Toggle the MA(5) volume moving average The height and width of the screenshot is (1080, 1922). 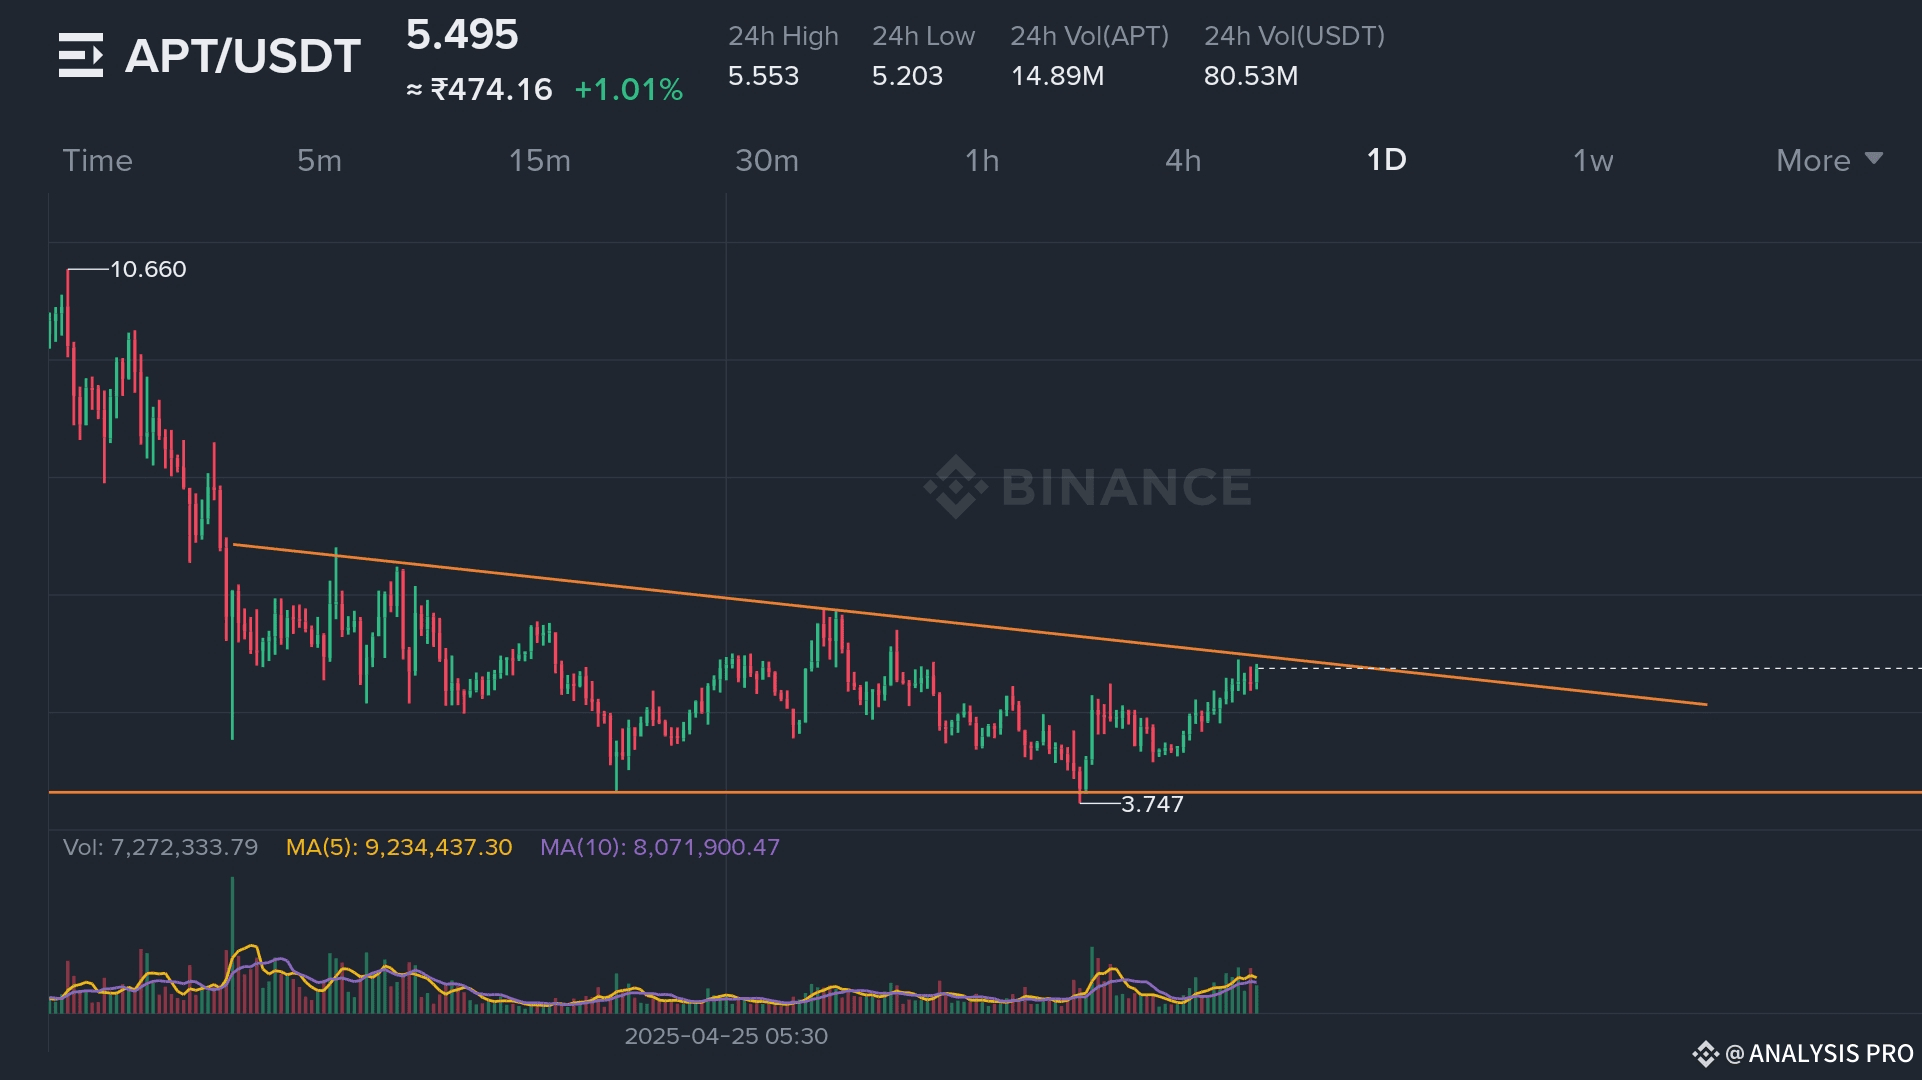coord(398,847)
